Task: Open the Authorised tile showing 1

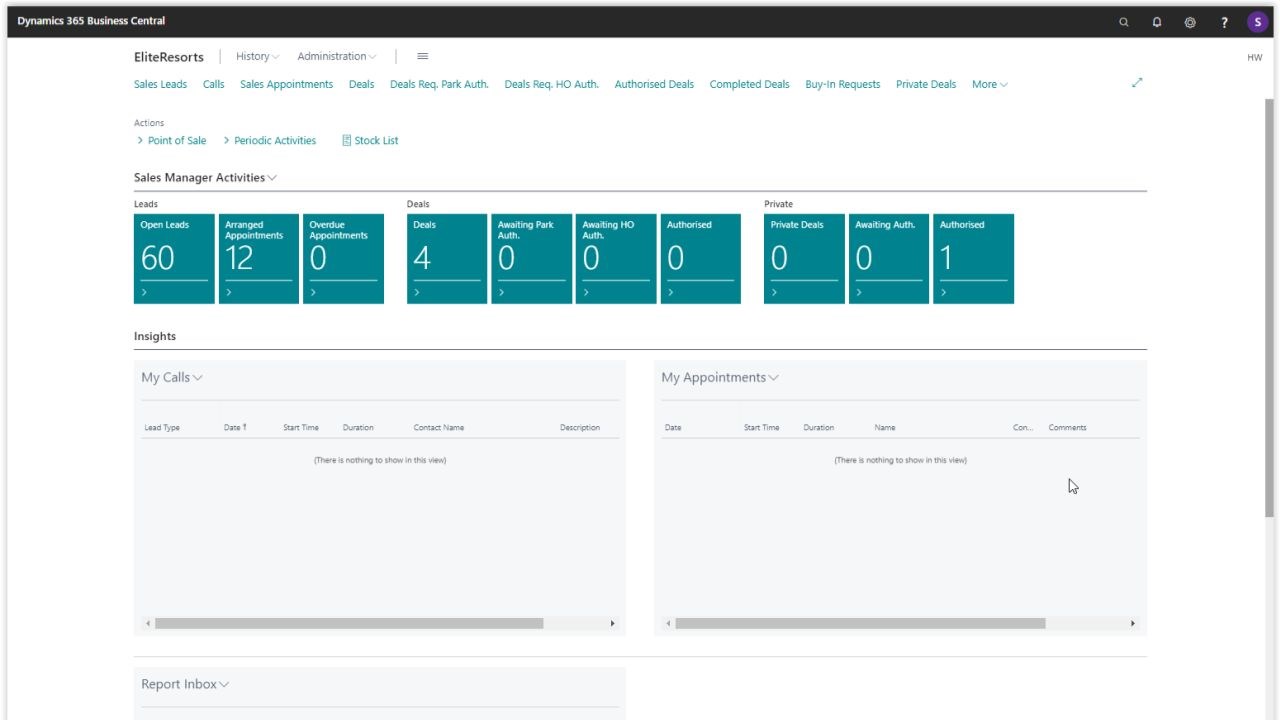Action: point(973,259)
